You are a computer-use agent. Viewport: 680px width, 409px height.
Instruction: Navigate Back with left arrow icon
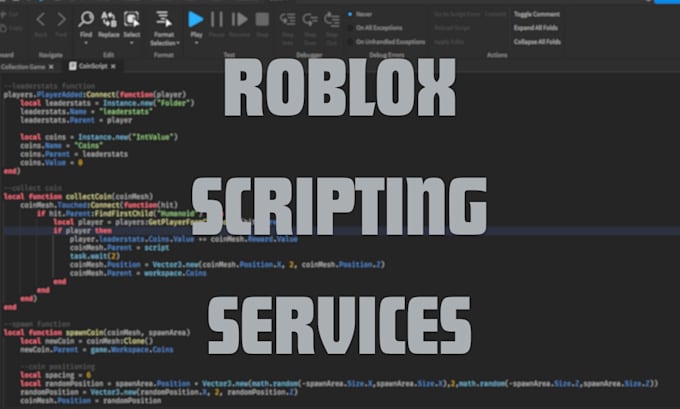coord(41,19)
